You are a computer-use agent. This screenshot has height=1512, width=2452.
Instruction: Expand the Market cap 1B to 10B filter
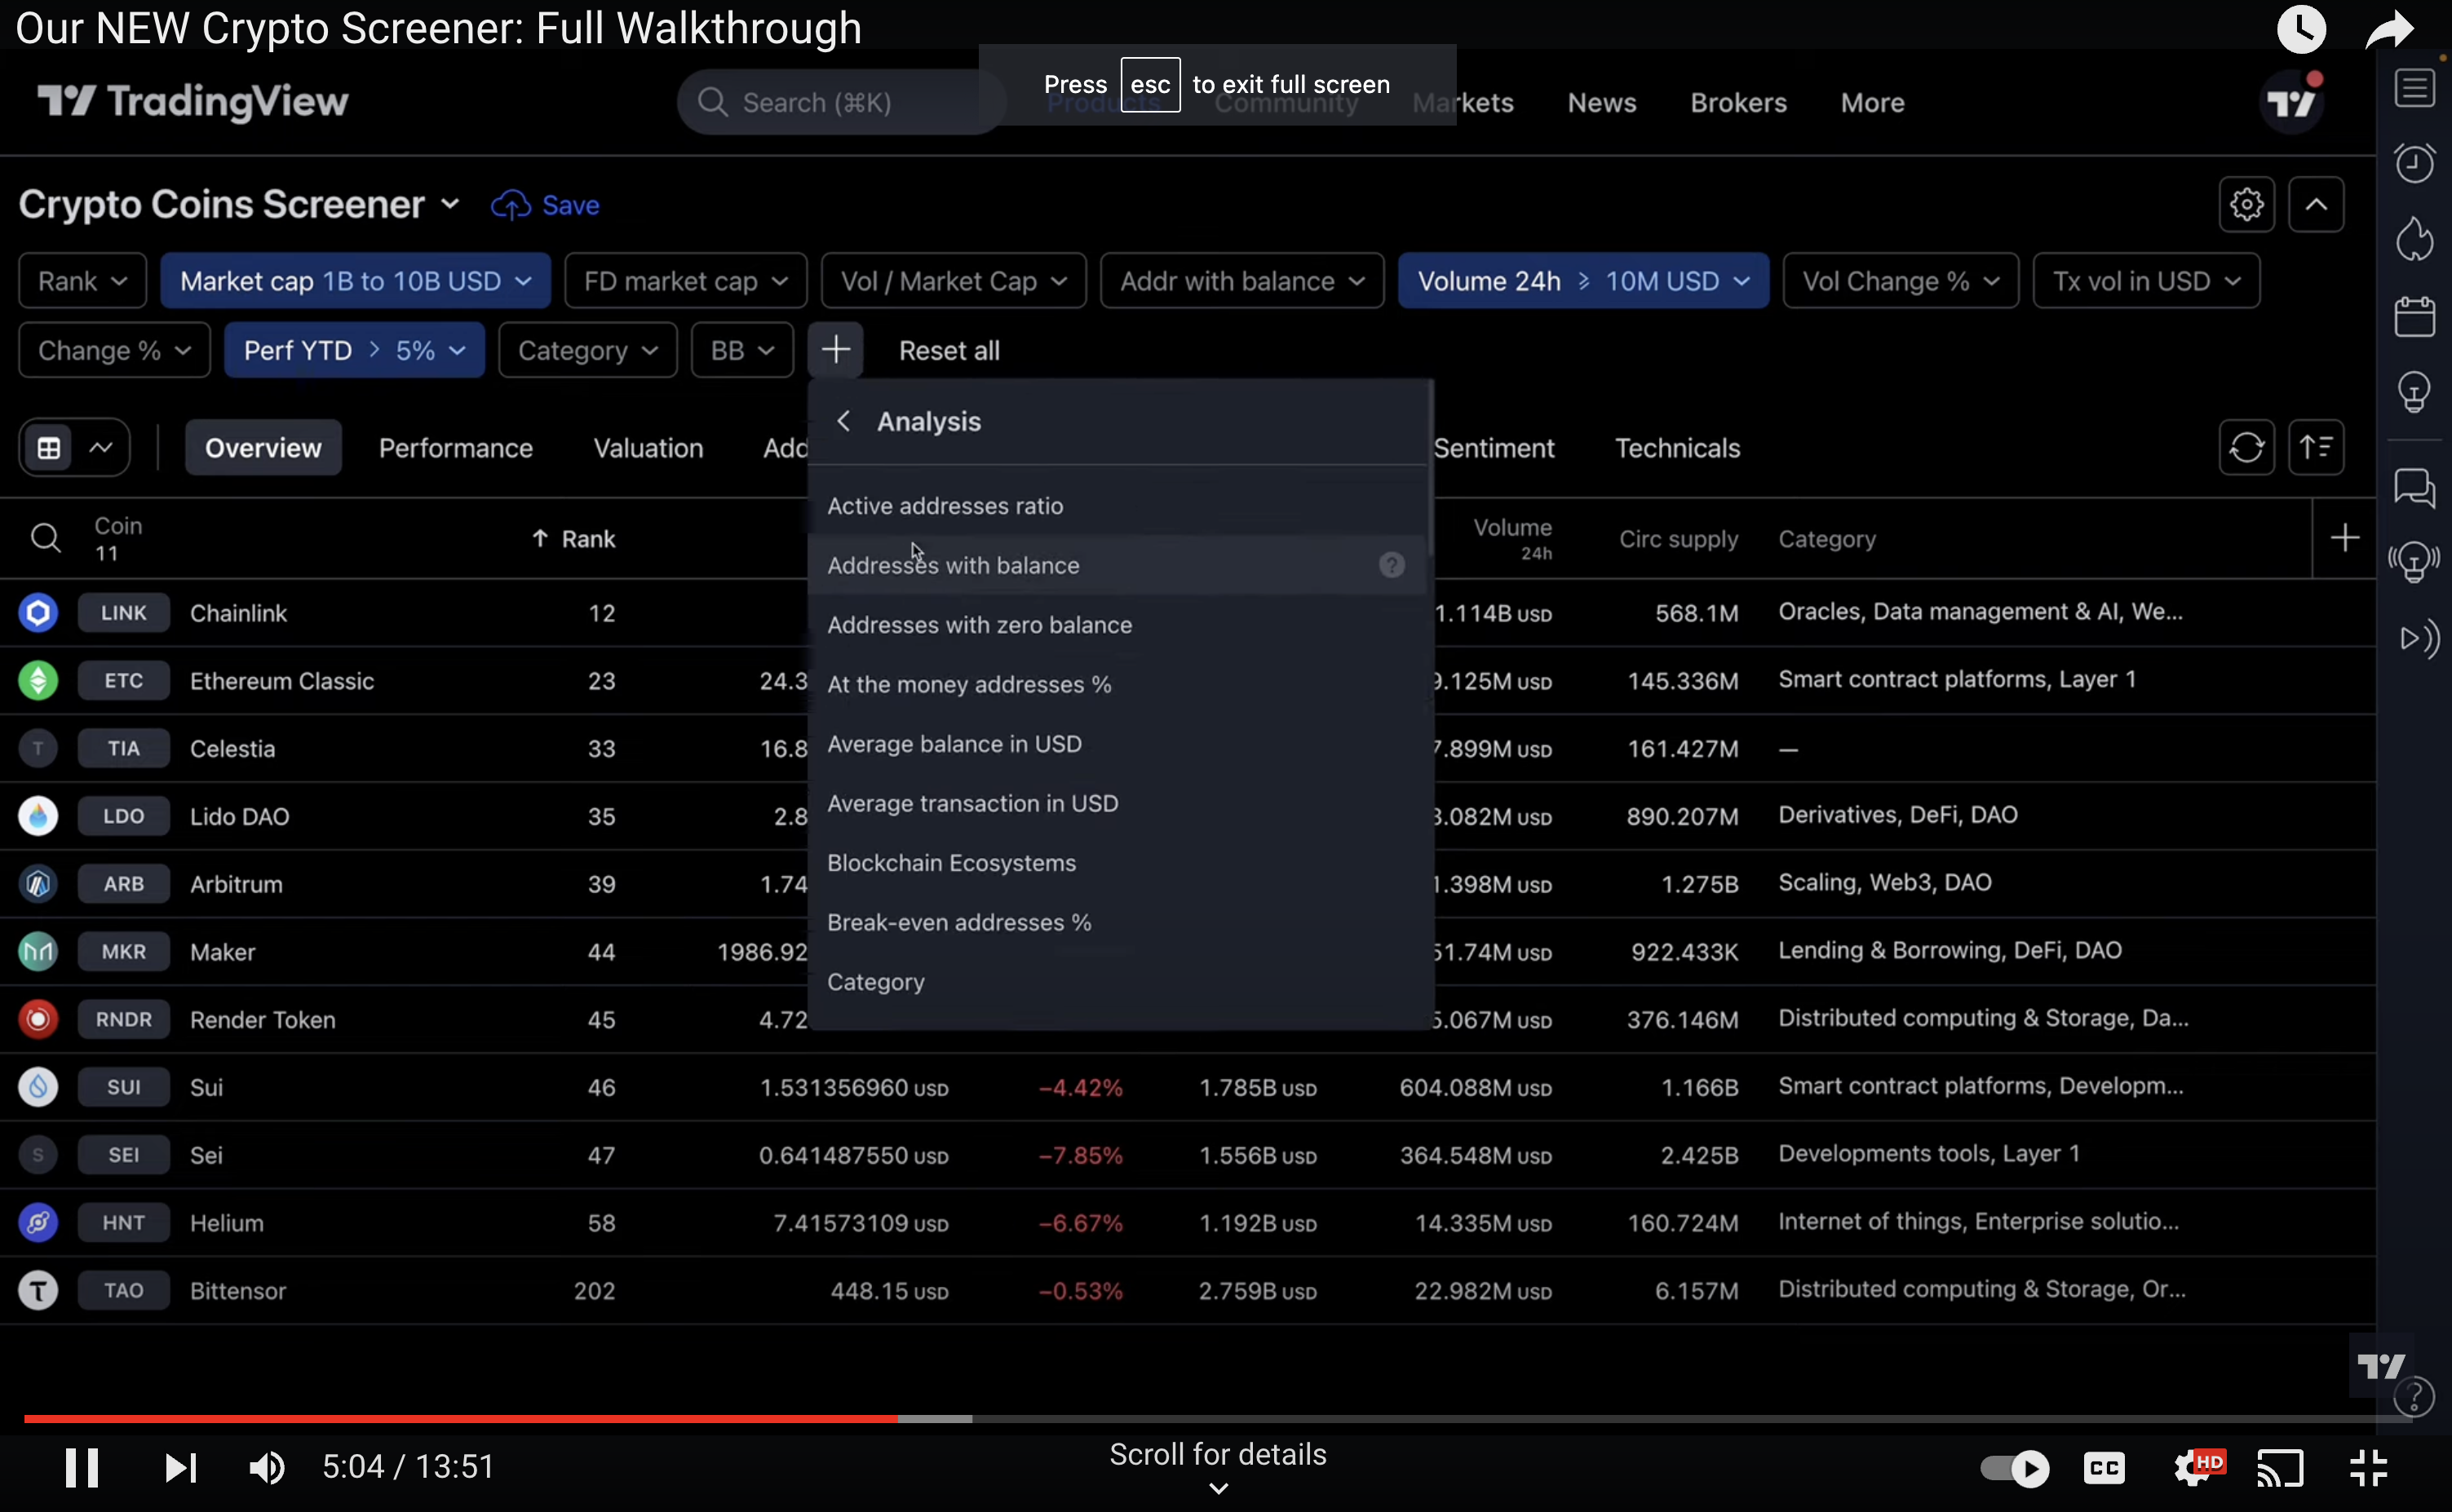click(355, 281)
